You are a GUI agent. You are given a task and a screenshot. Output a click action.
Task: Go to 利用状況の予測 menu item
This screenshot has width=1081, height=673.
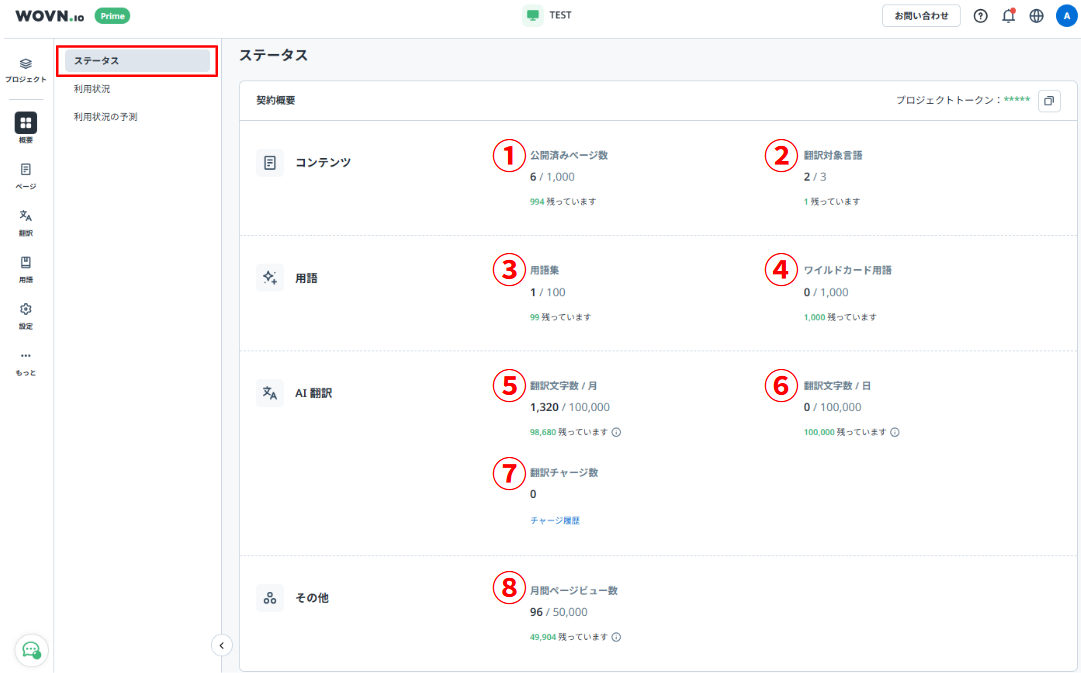pyautogui.click(x=106, y=117)
